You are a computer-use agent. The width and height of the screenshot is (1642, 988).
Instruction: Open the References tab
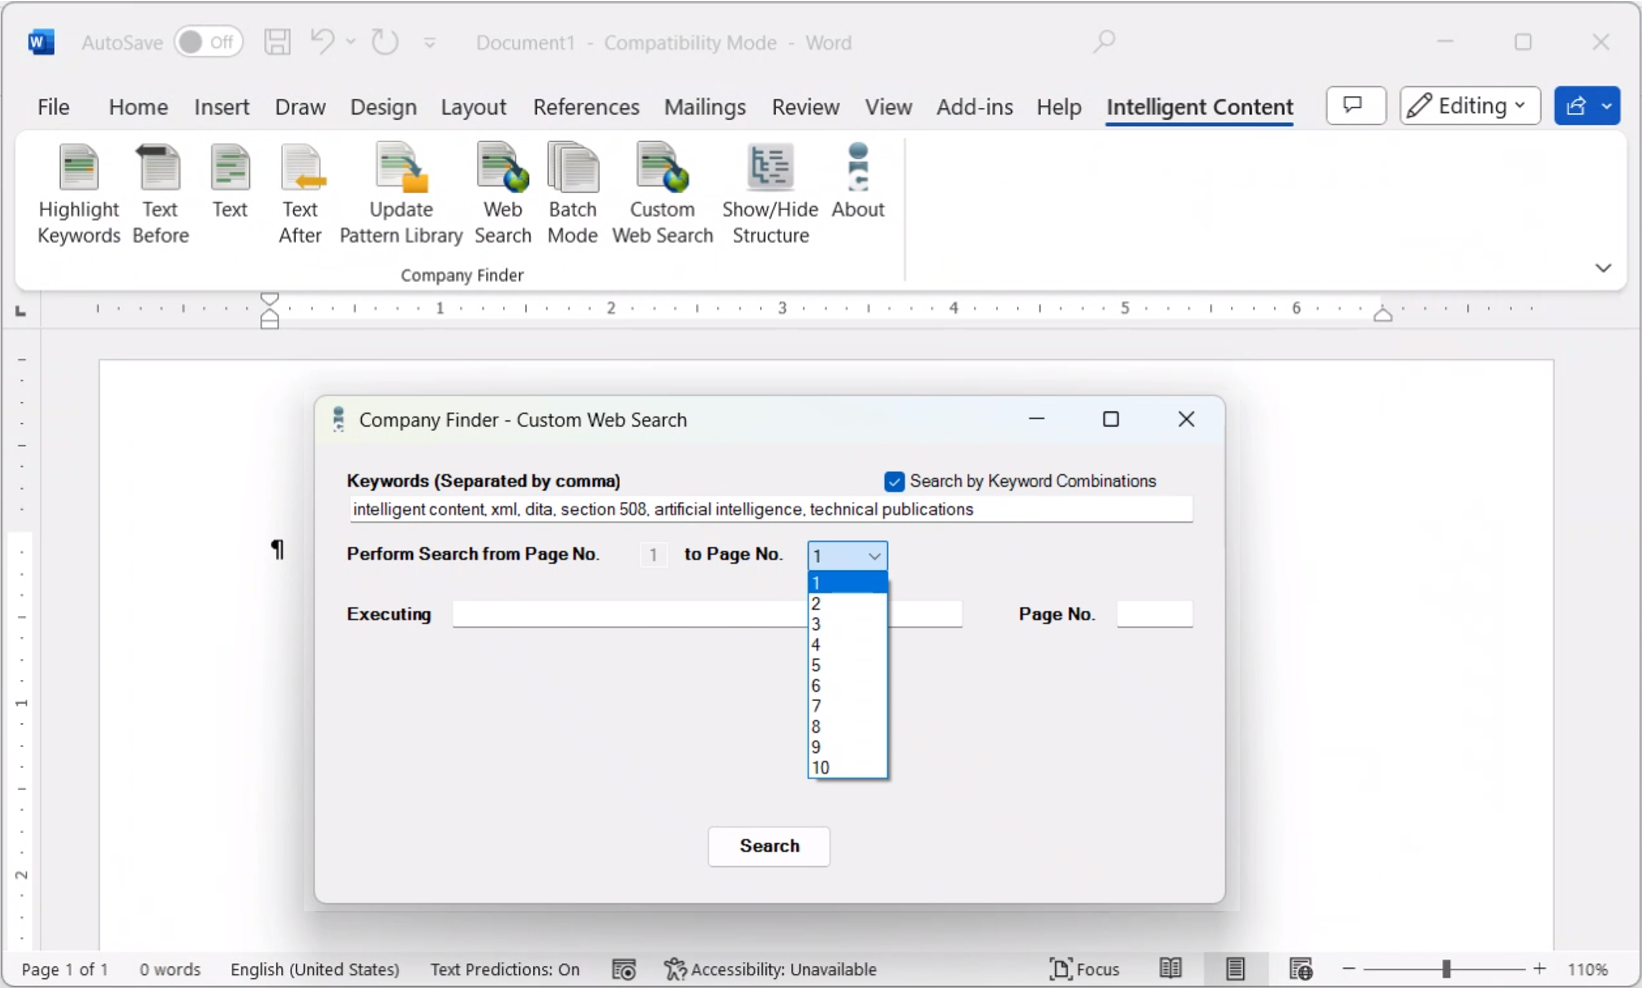click(x=586, y=107)
